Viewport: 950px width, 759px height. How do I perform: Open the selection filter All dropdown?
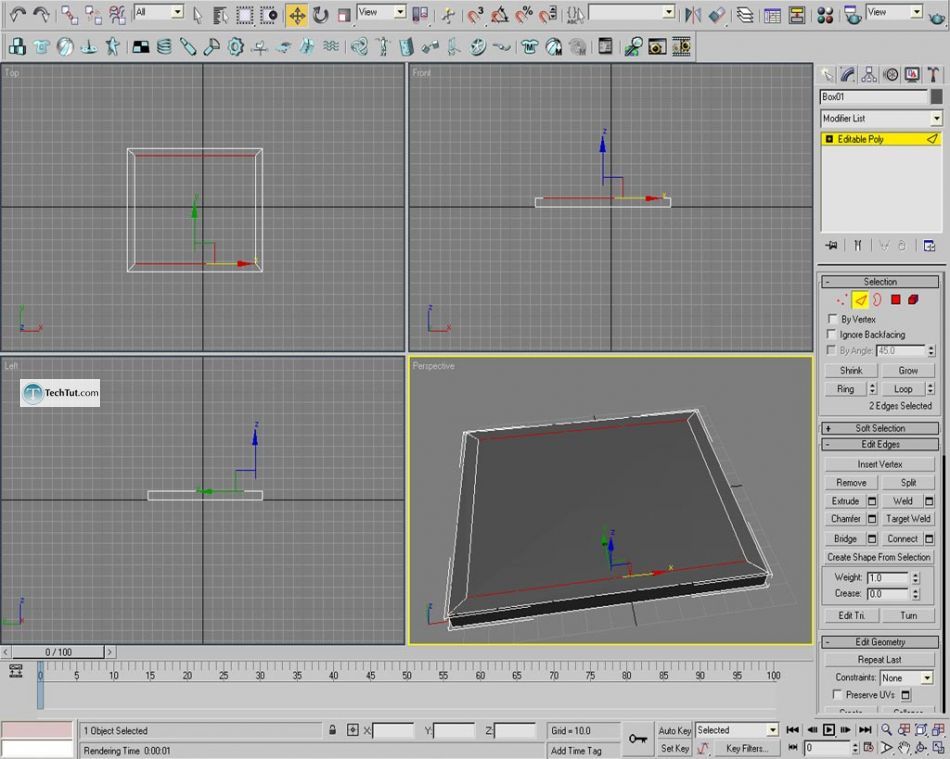point(159,12)
